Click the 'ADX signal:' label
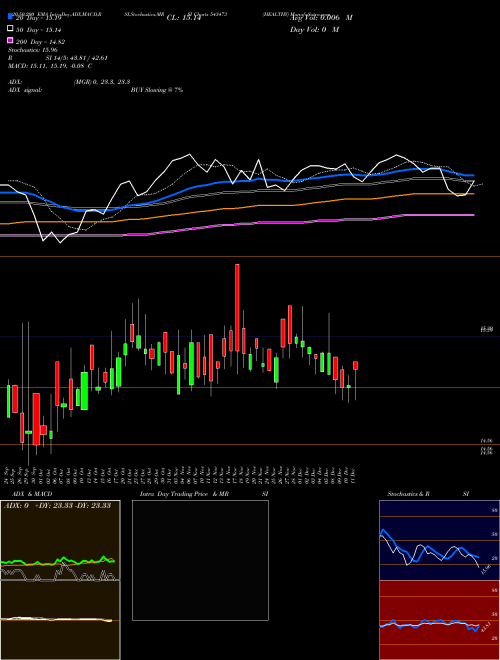 click(x=25, y=90)
